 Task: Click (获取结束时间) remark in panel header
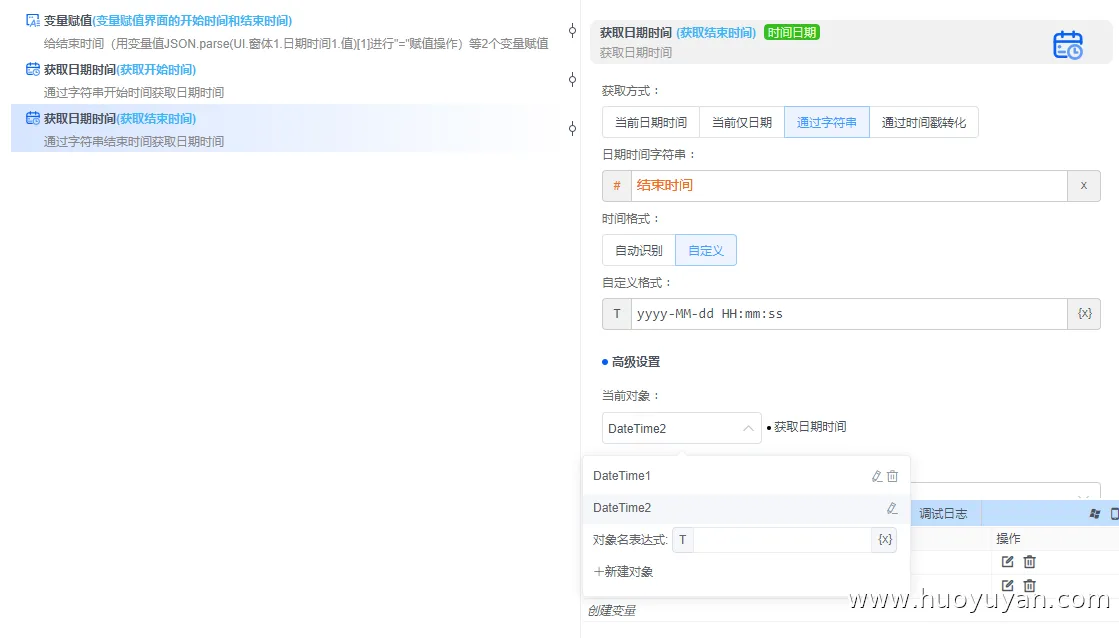(x=716, y=32)
